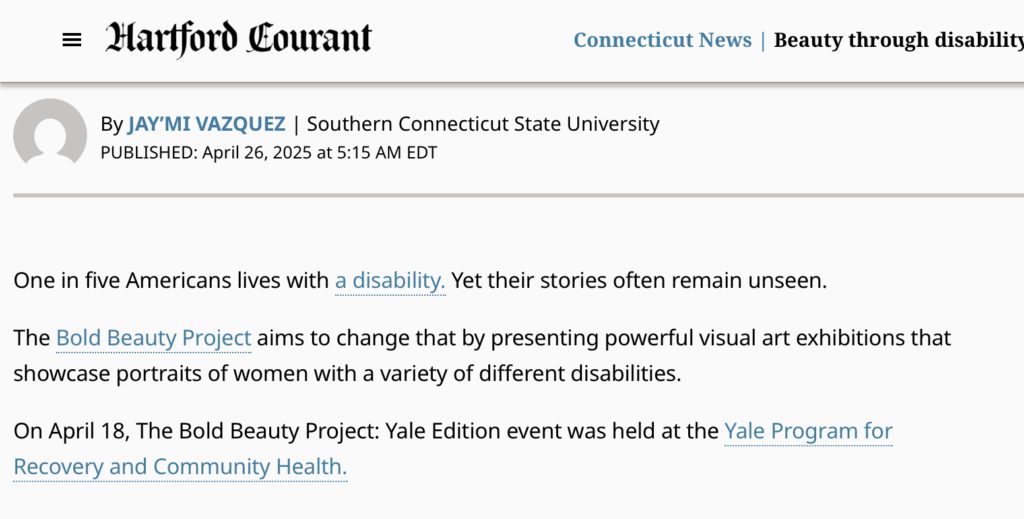Click 'Yet their stories often remain unseen' text
1024x519 pixels.
coord(639,281)
